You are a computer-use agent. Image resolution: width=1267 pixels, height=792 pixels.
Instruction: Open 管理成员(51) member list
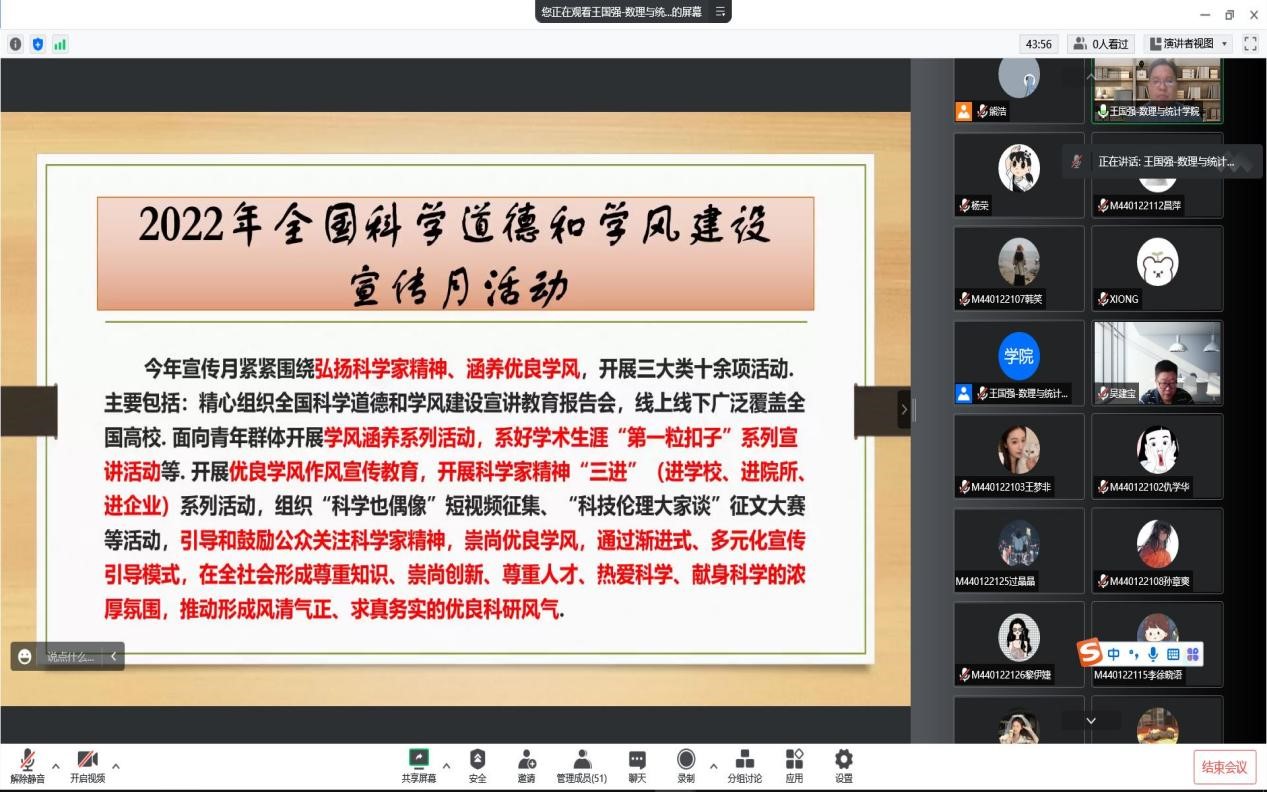[x=581, y=765]
